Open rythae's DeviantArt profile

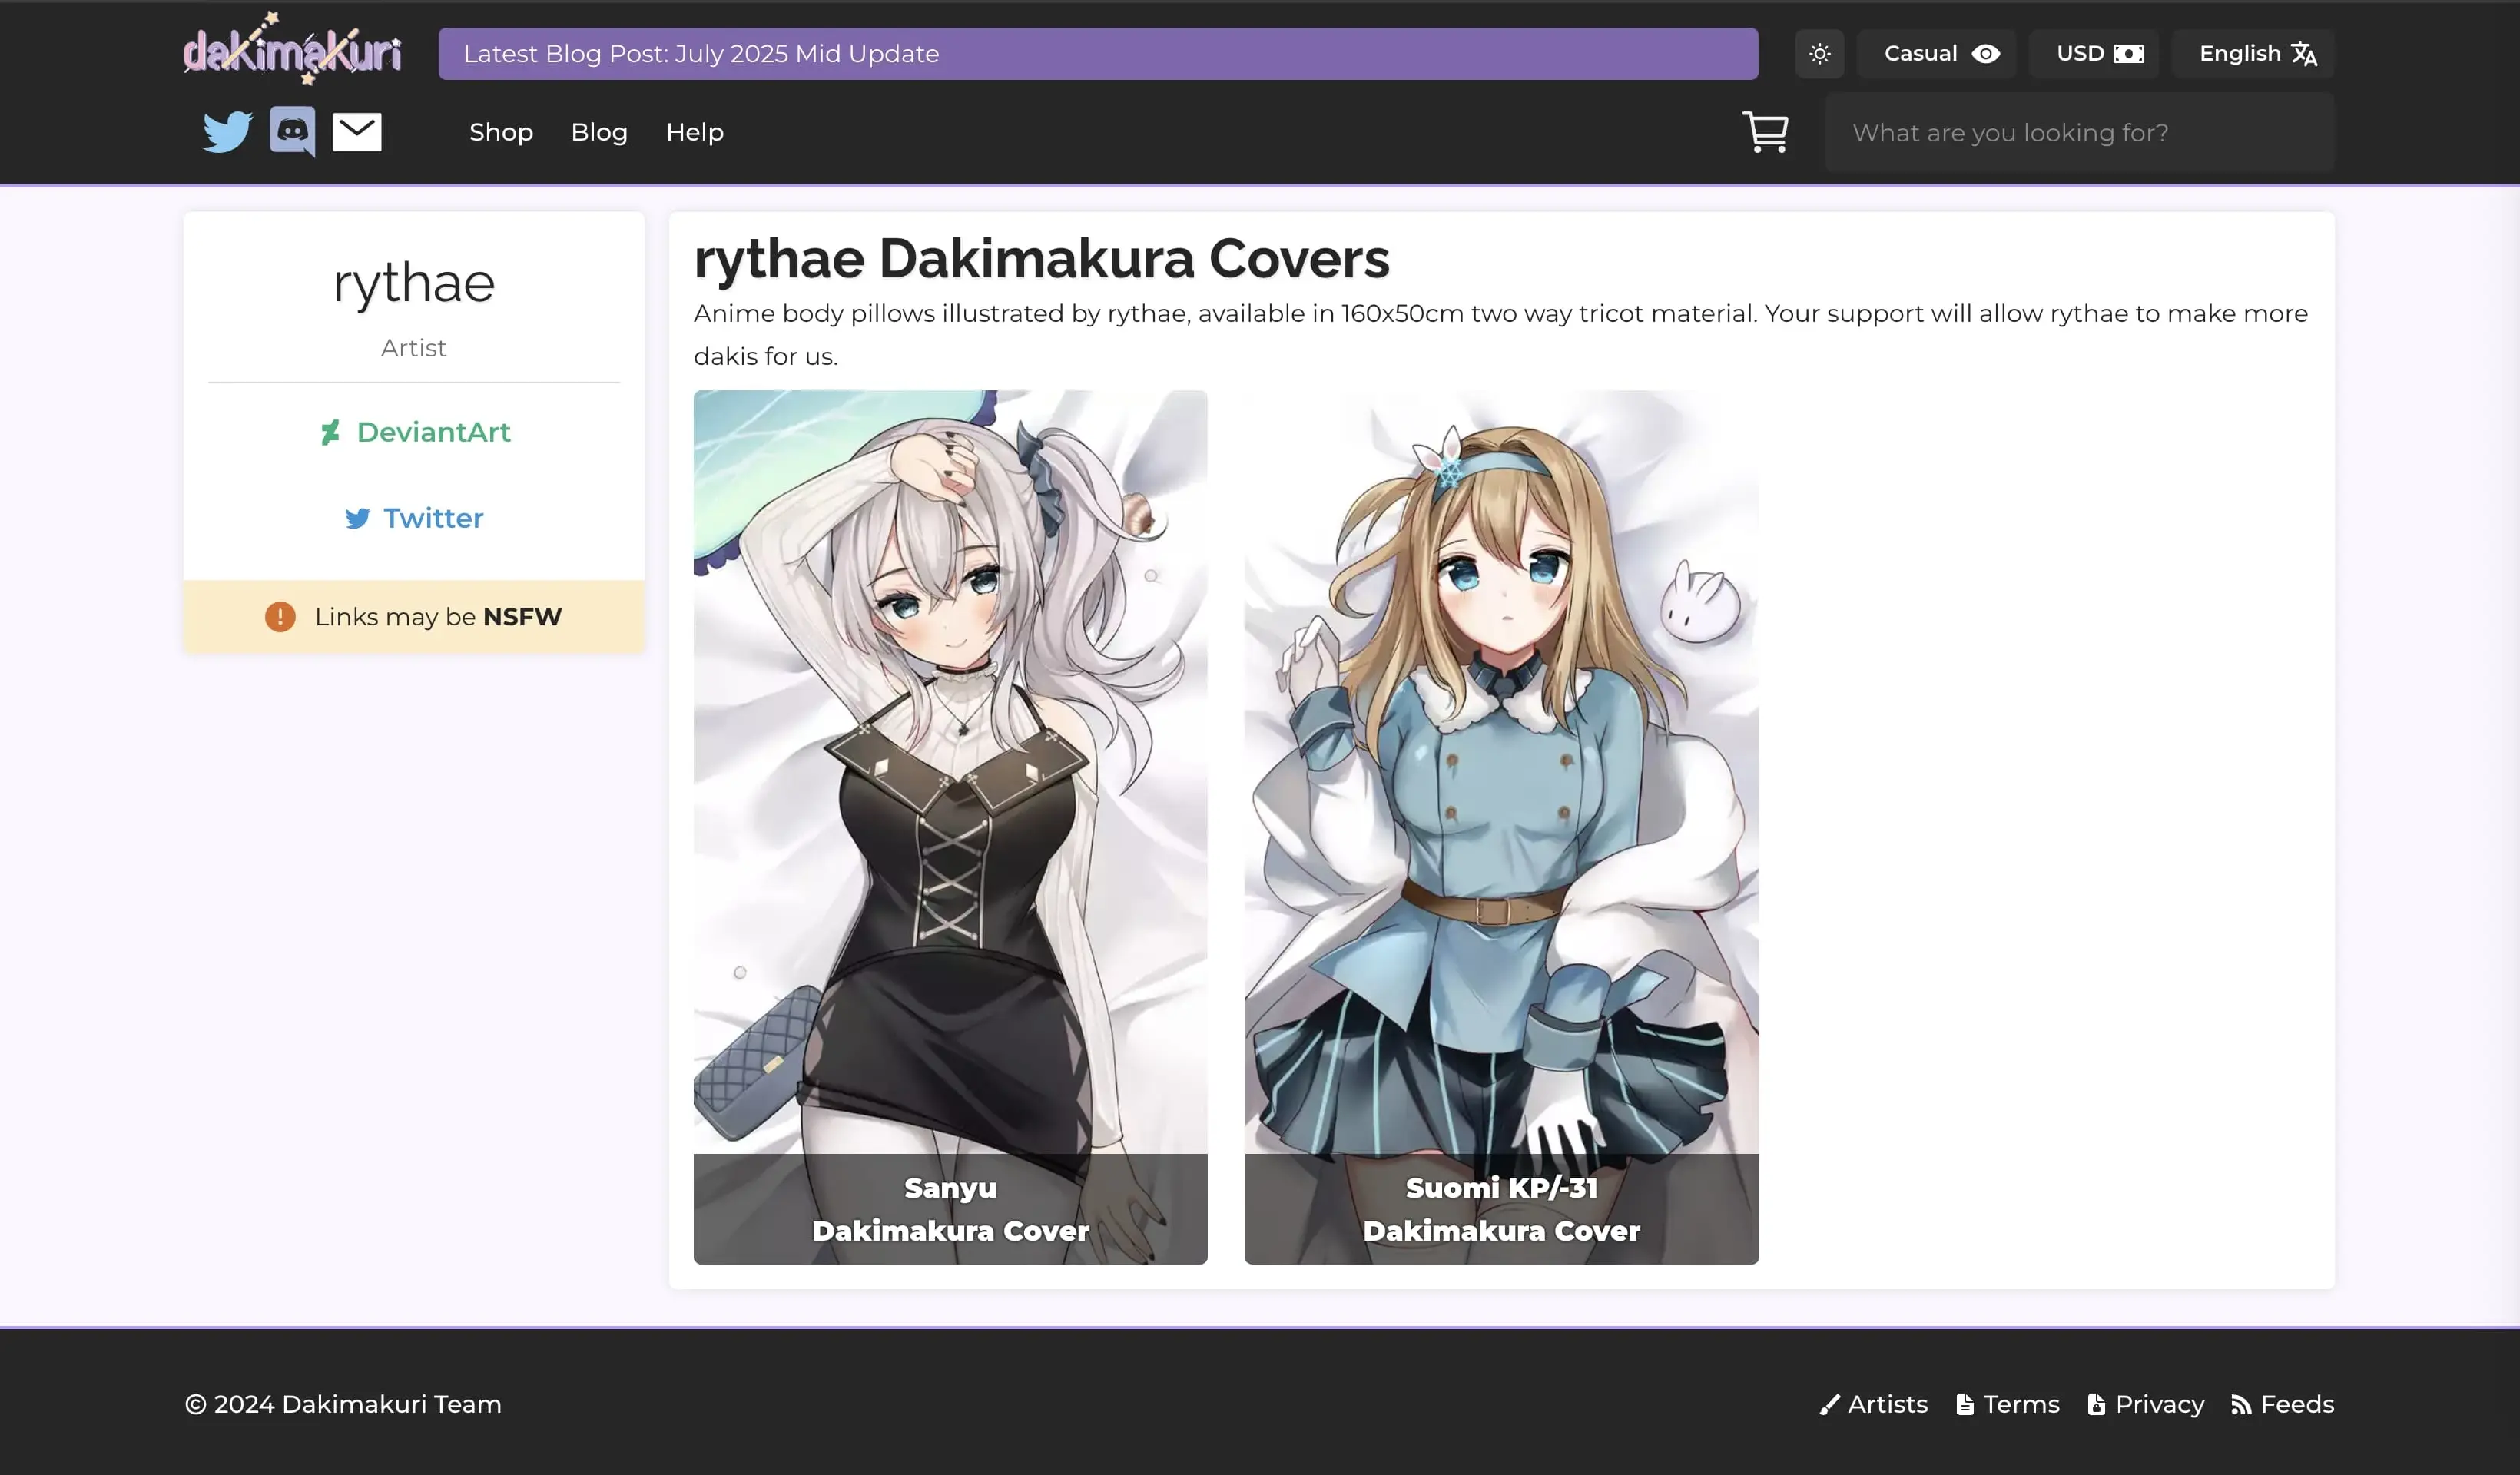click(414, 432)
